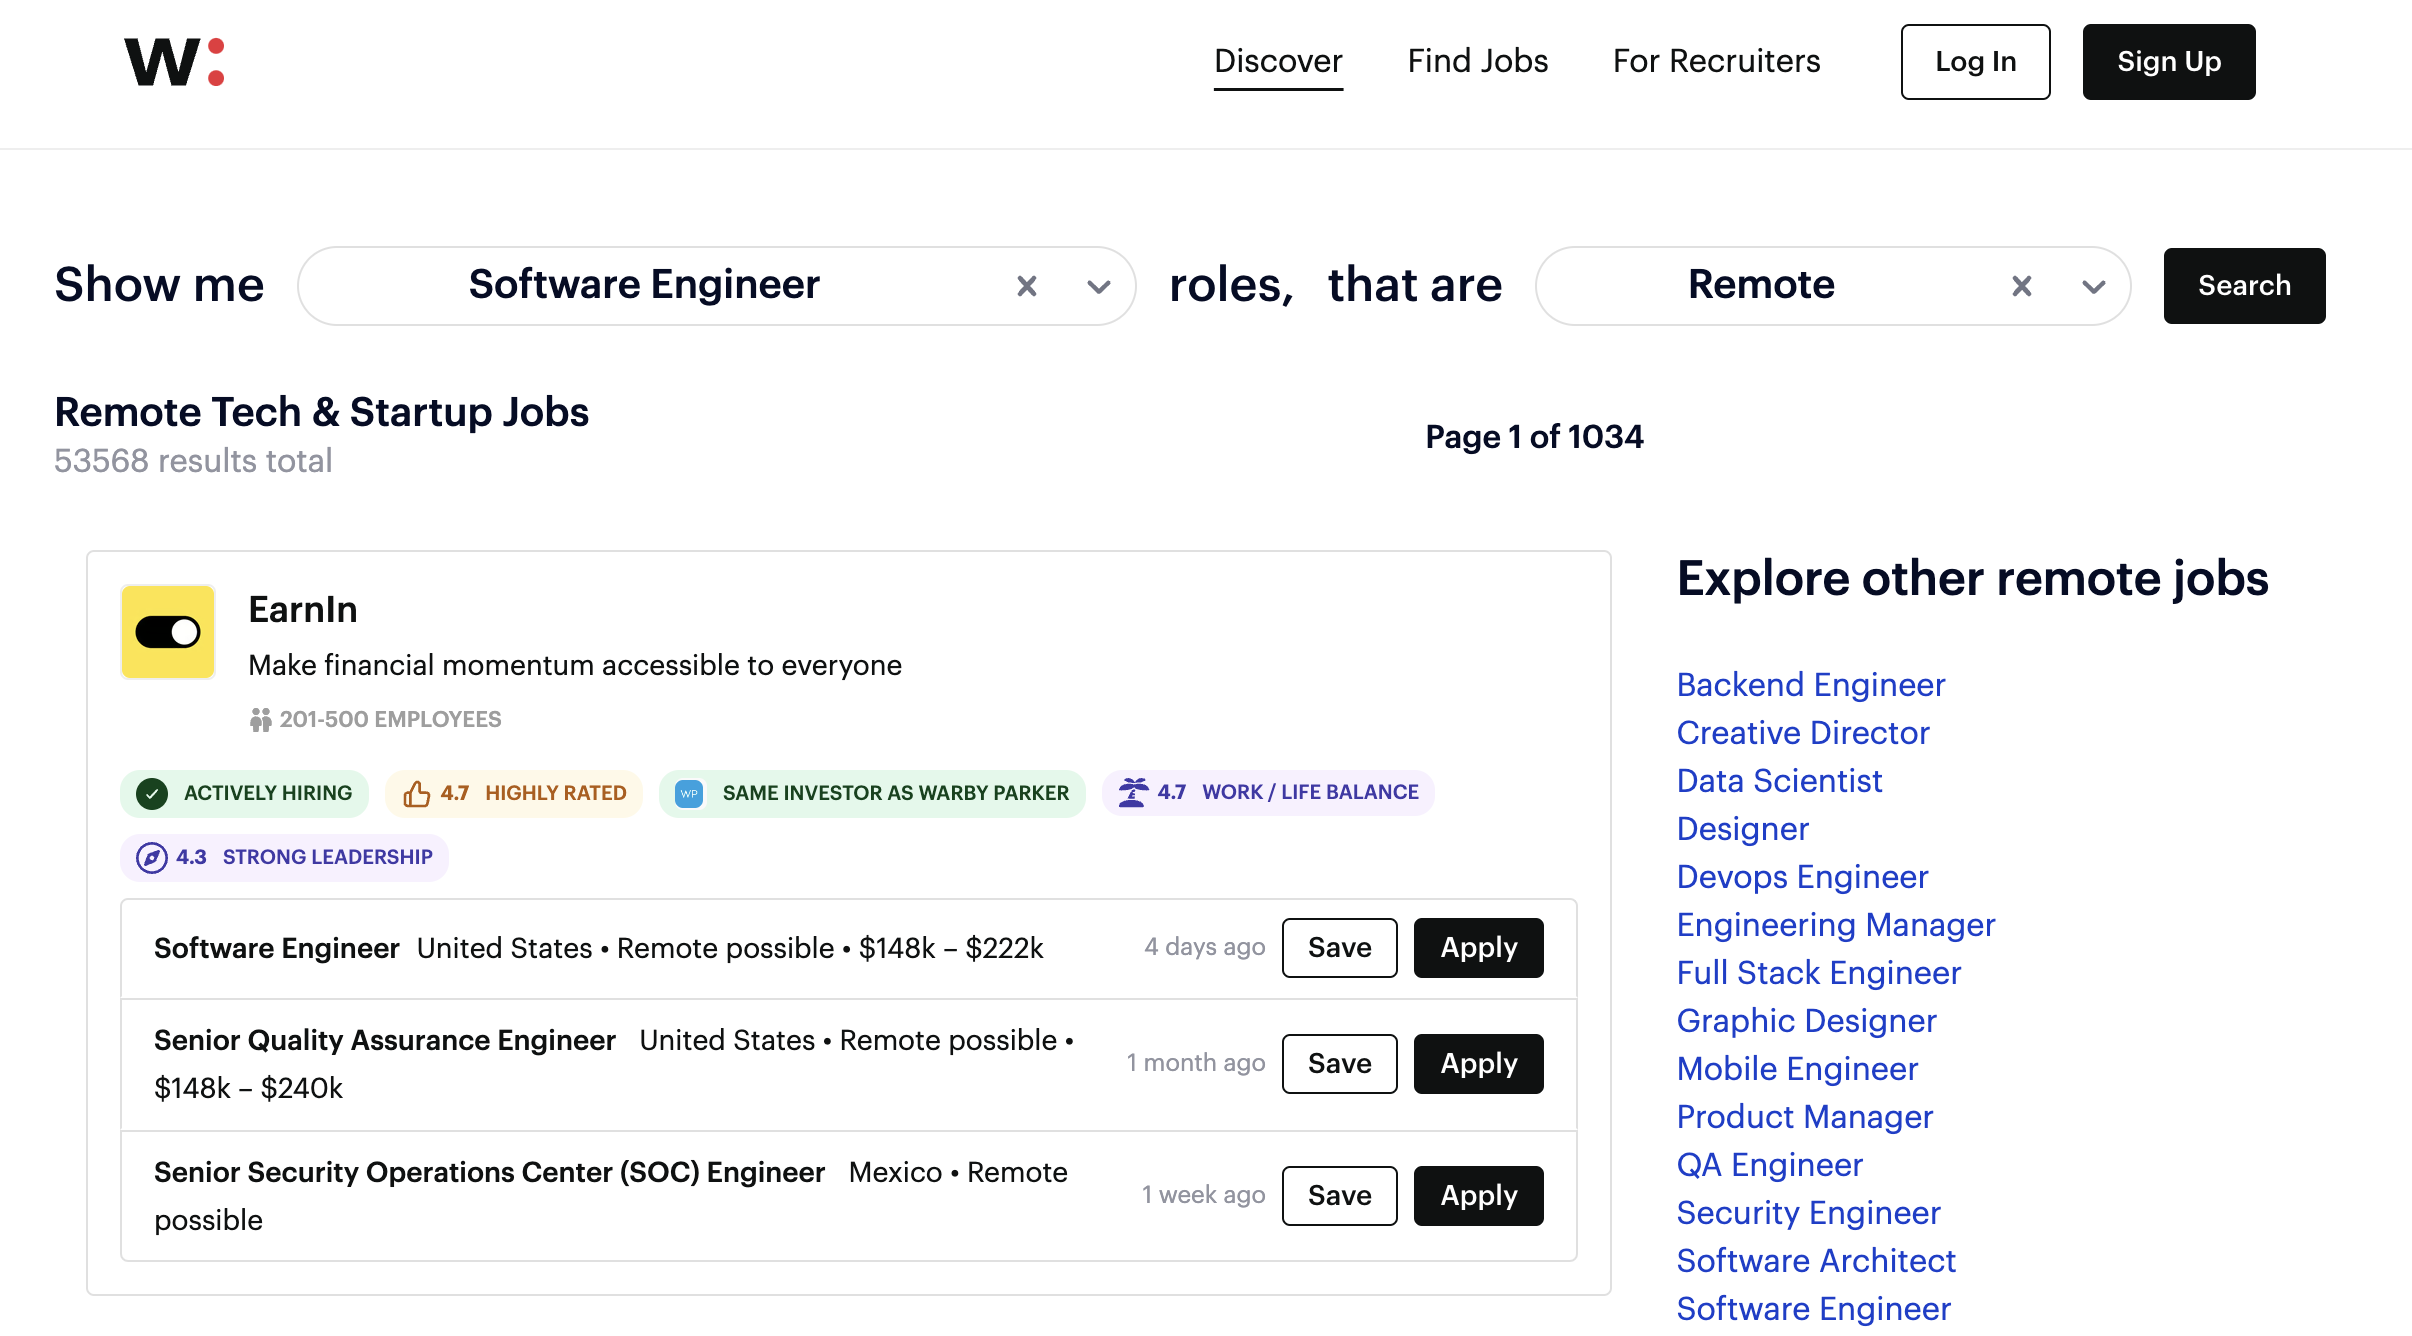This screenshot has width=2412, height=1336.
Task: Save the Software Engineer job
Action: click(1339, 948)
